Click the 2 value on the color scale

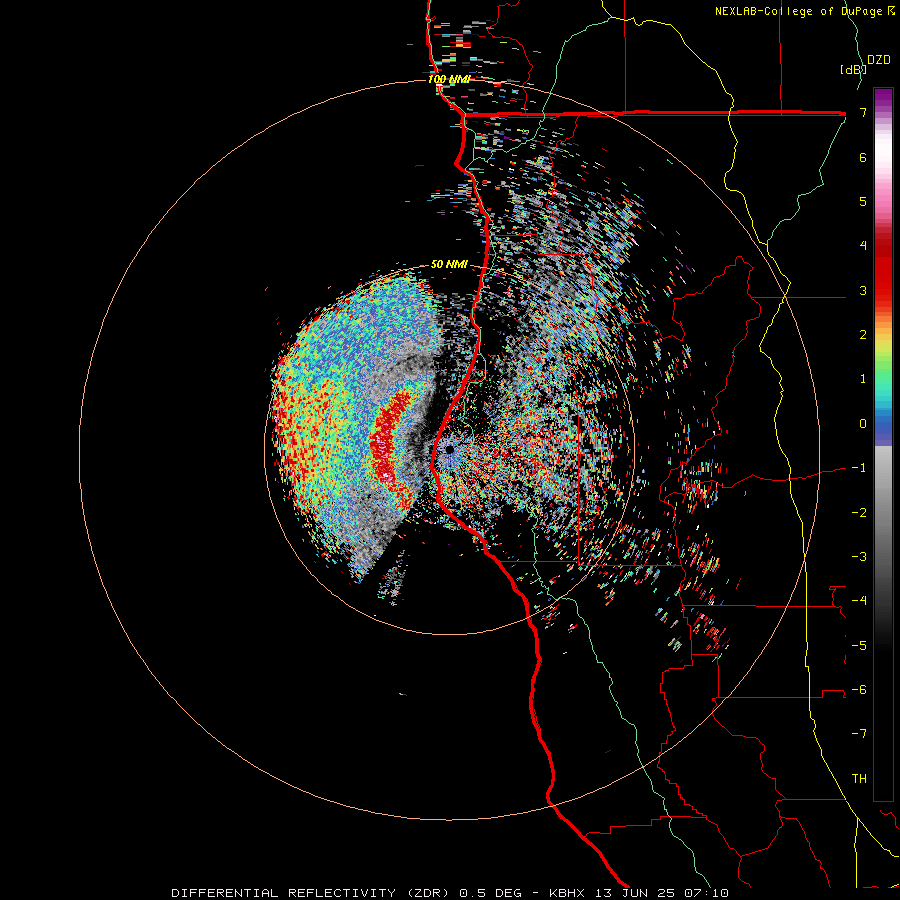click(x=863, y=335)
